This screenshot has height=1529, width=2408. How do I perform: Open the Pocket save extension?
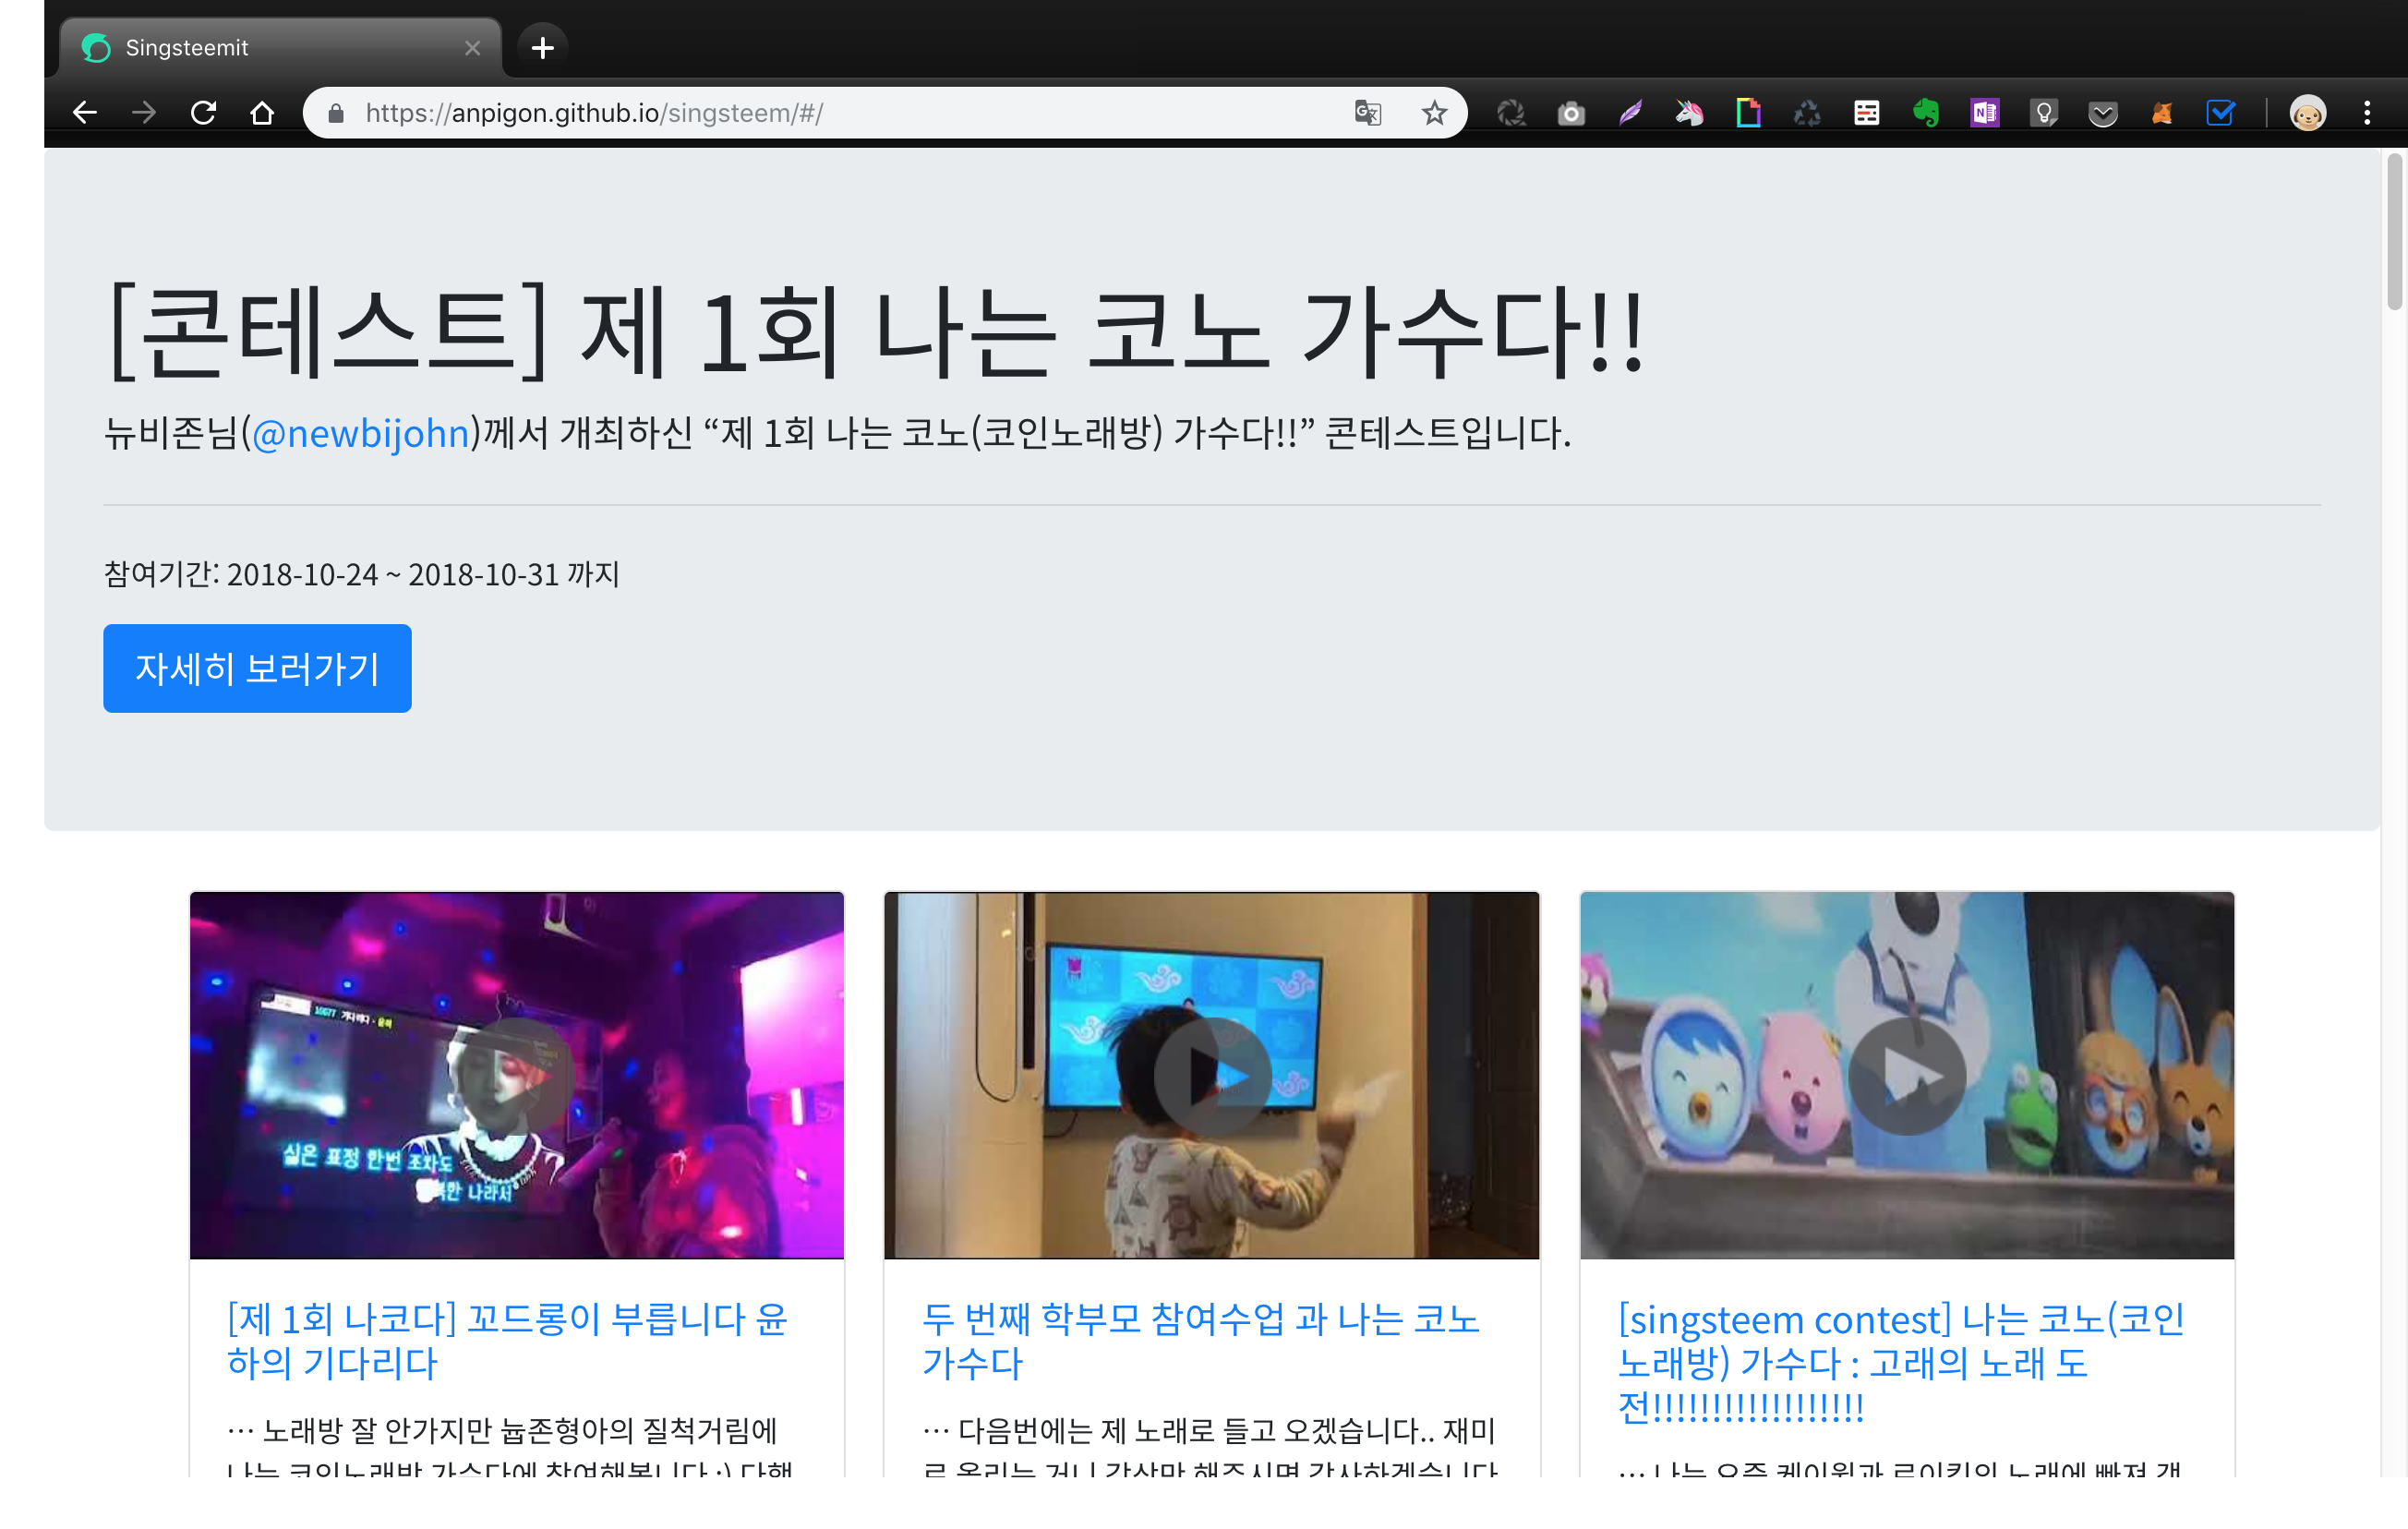click(2102, 113)
